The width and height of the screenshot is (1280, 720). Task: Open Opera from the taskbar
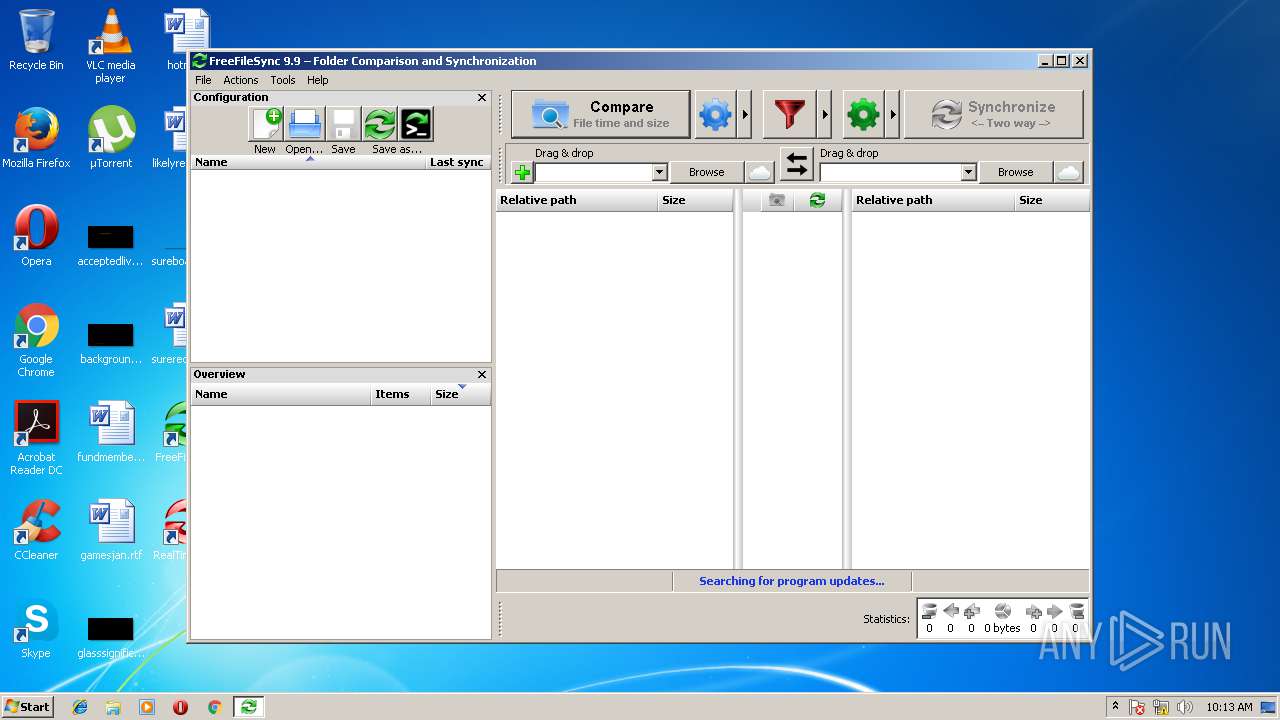point(180,707)
